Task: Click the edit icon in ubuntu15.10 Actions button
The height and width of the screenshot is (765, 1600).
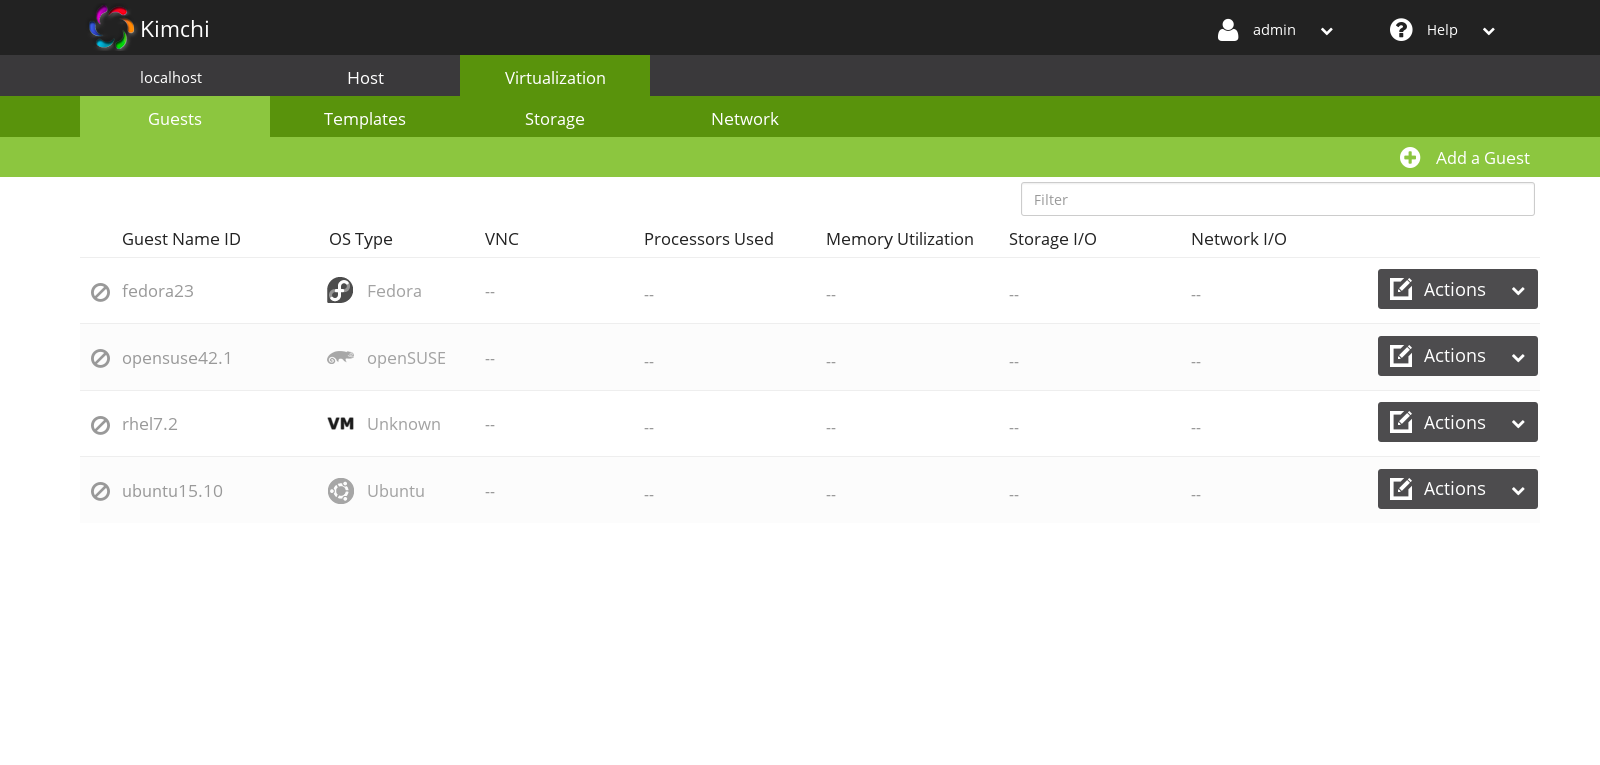Action: point(1401,488)
